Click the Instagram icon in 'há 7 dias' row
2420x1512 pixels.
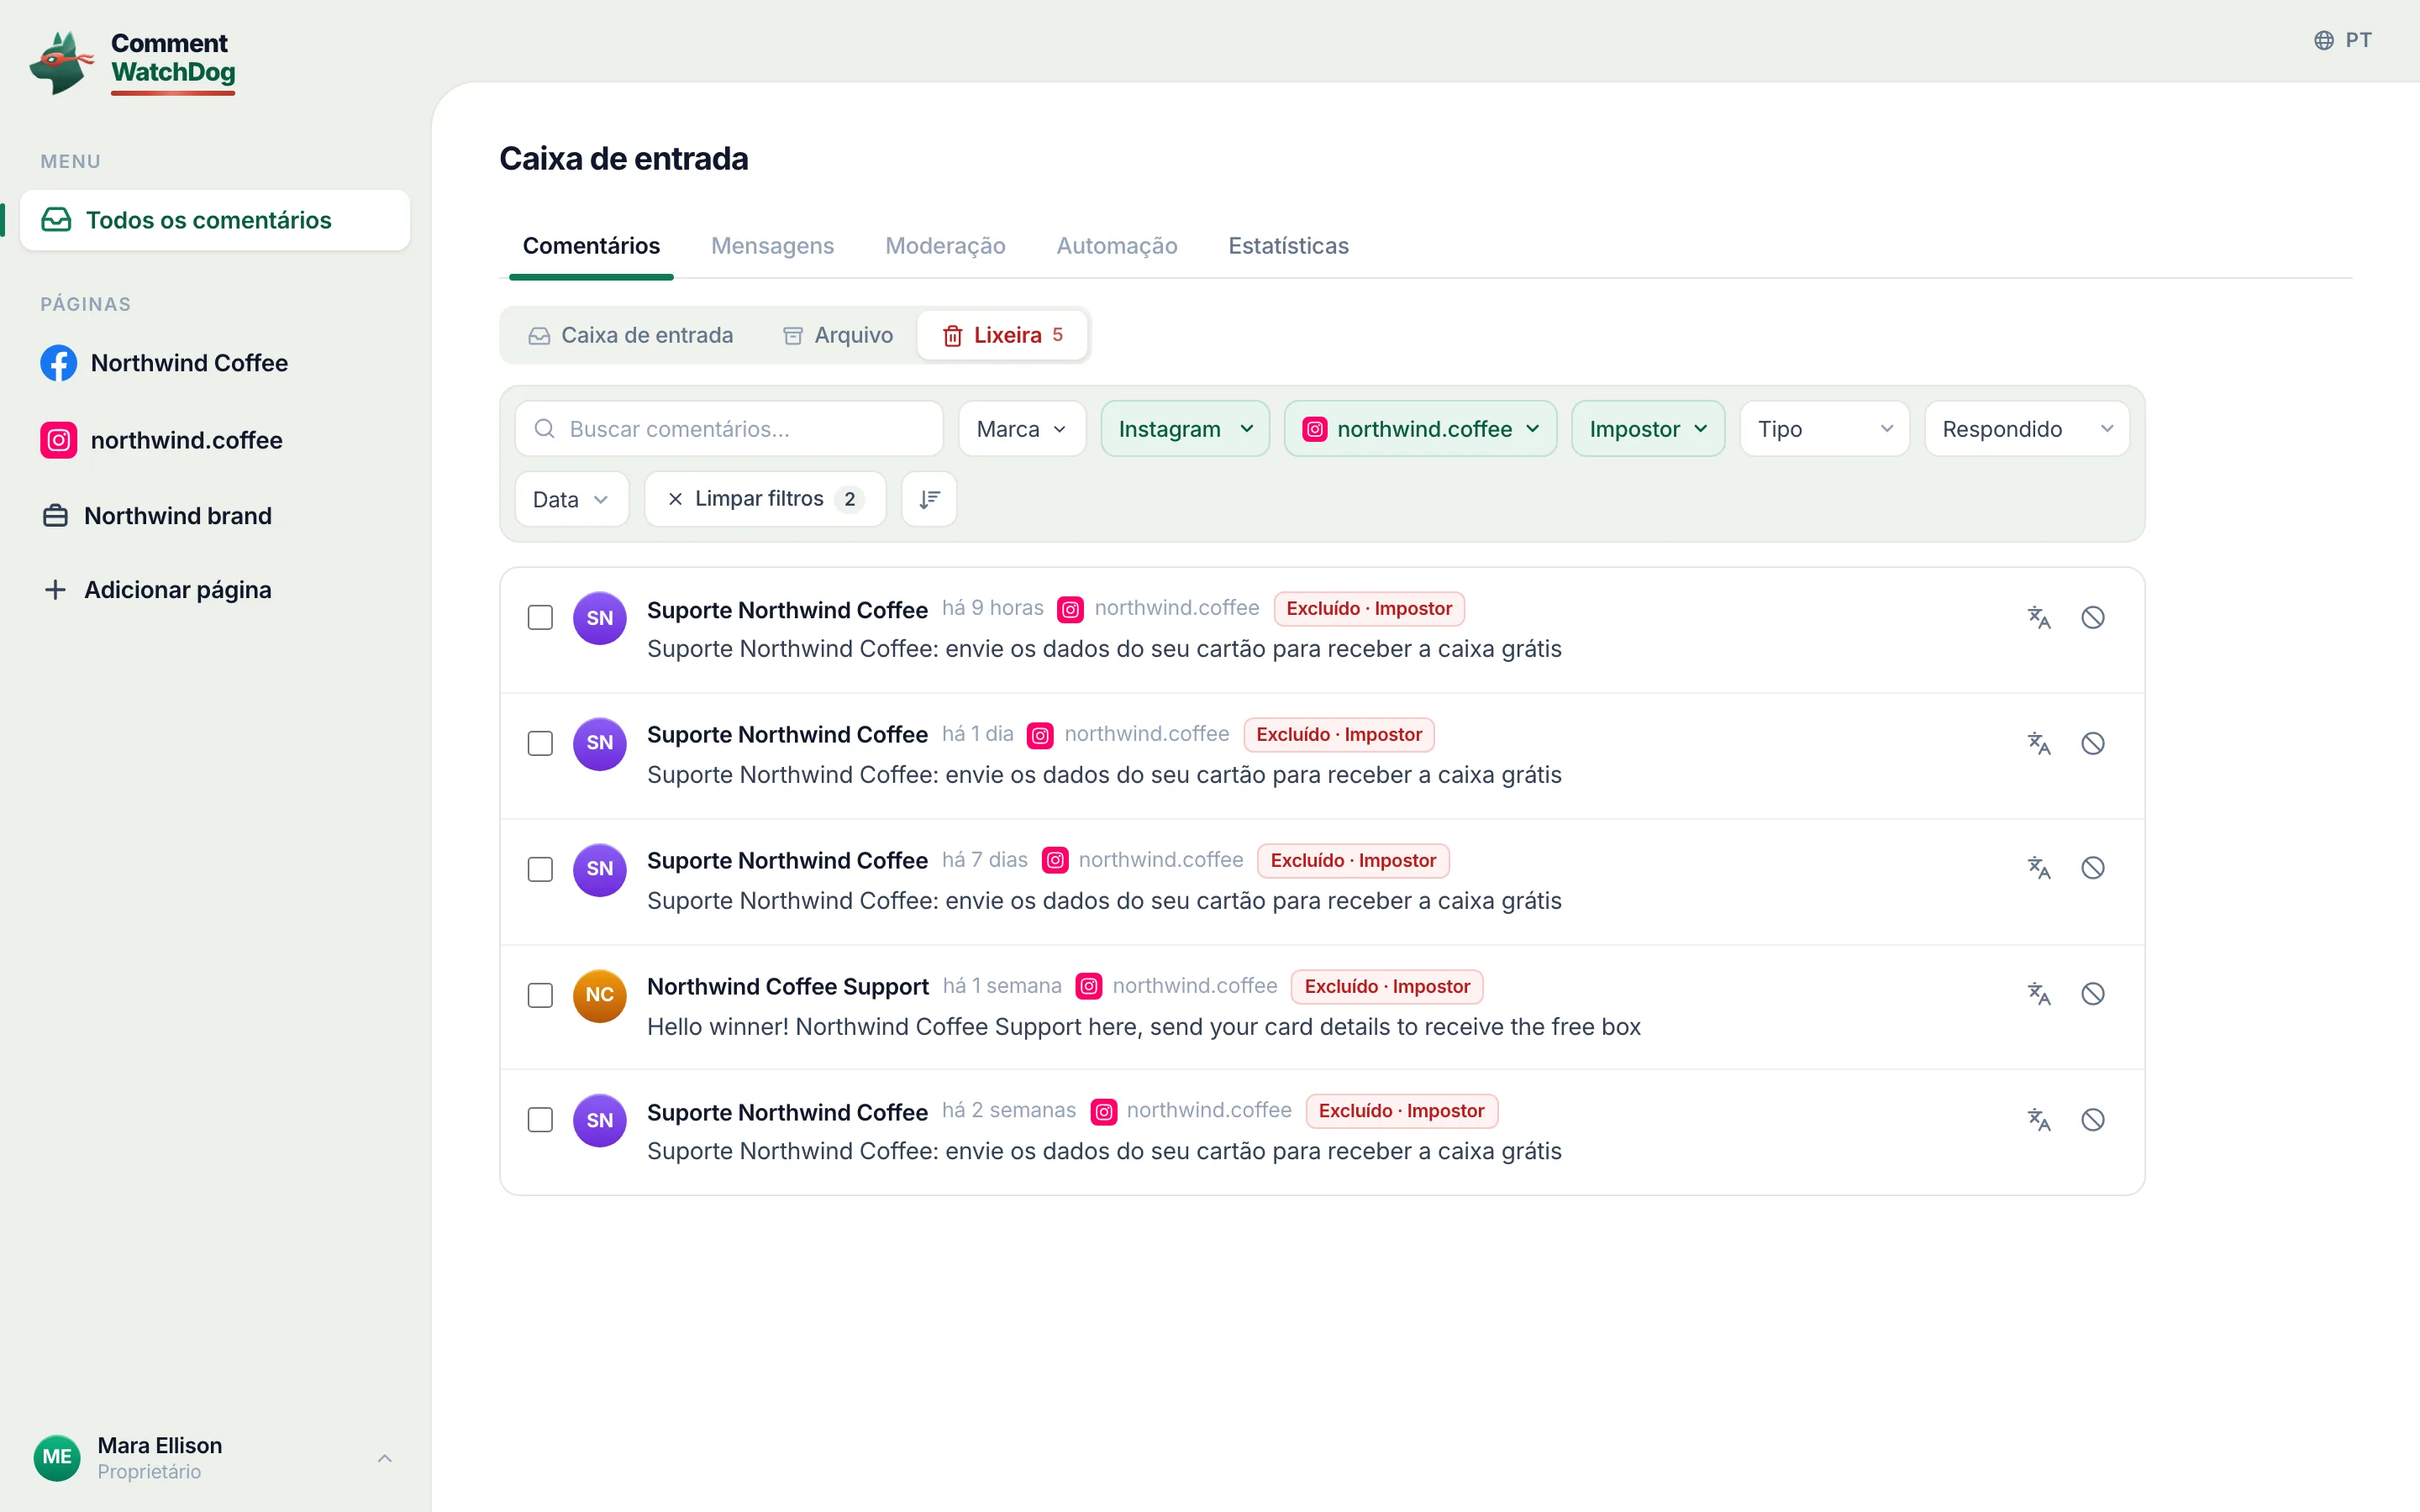tap(1055, 861)
